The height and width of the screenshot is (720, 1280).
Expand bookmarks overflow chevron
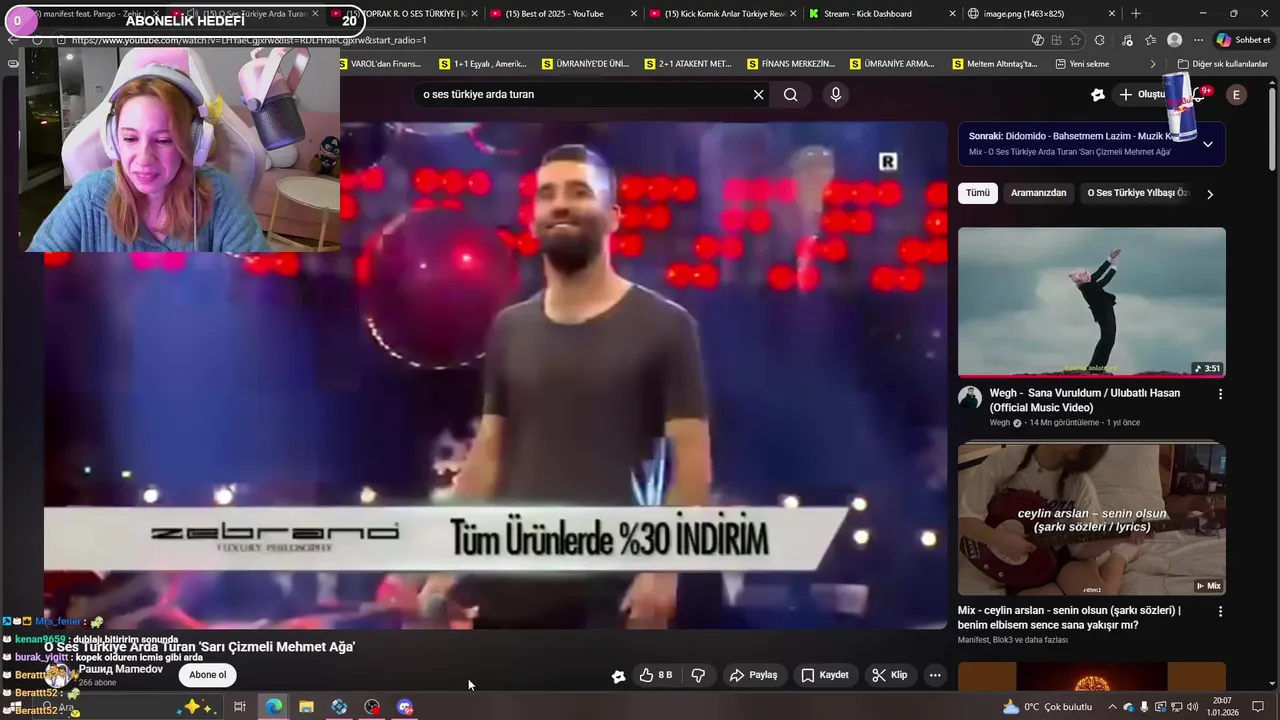1153,64
